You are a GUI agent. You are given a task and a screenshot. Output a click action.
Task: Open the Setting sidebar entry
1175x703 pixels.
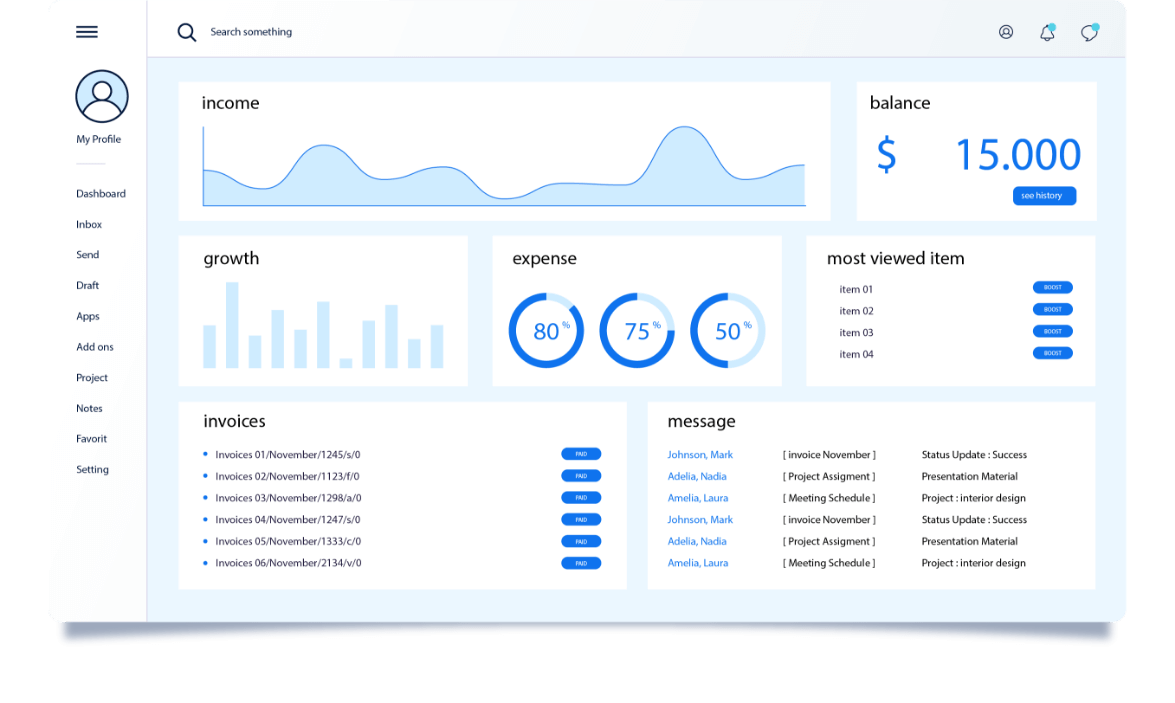pos(92,469)
